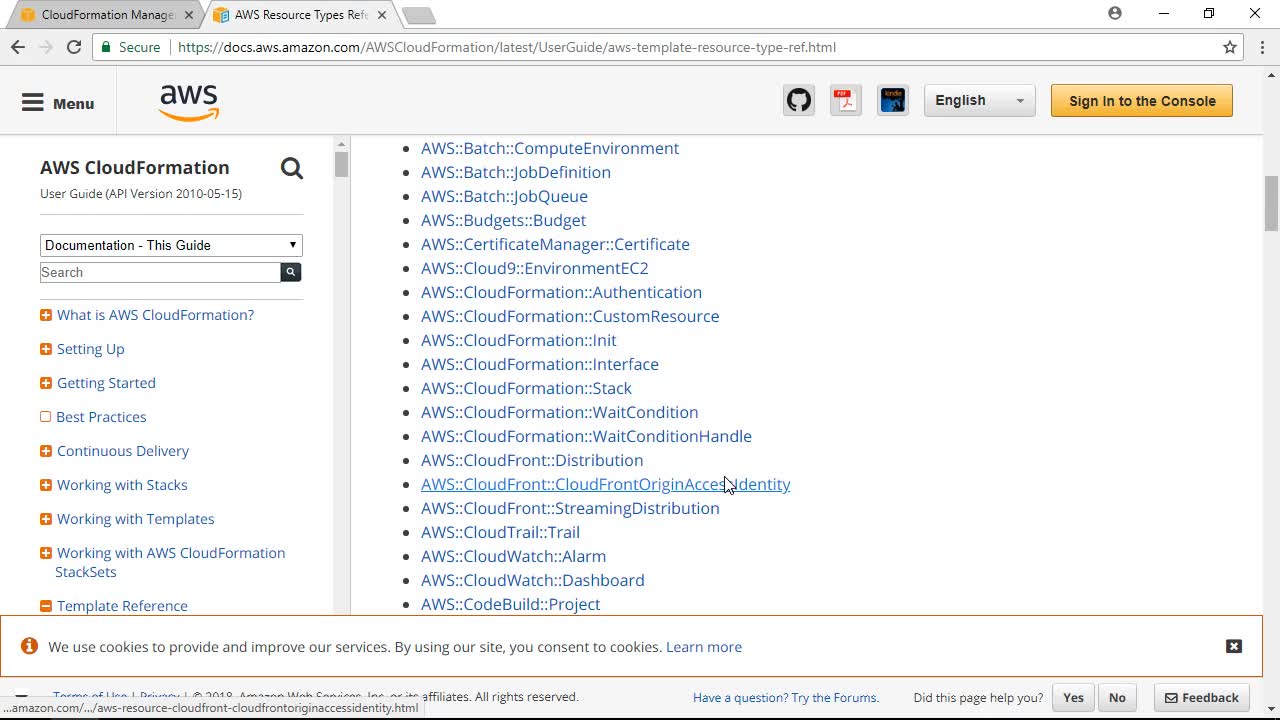
Task: Click the browser address bar URL
Action: [507, 47]
